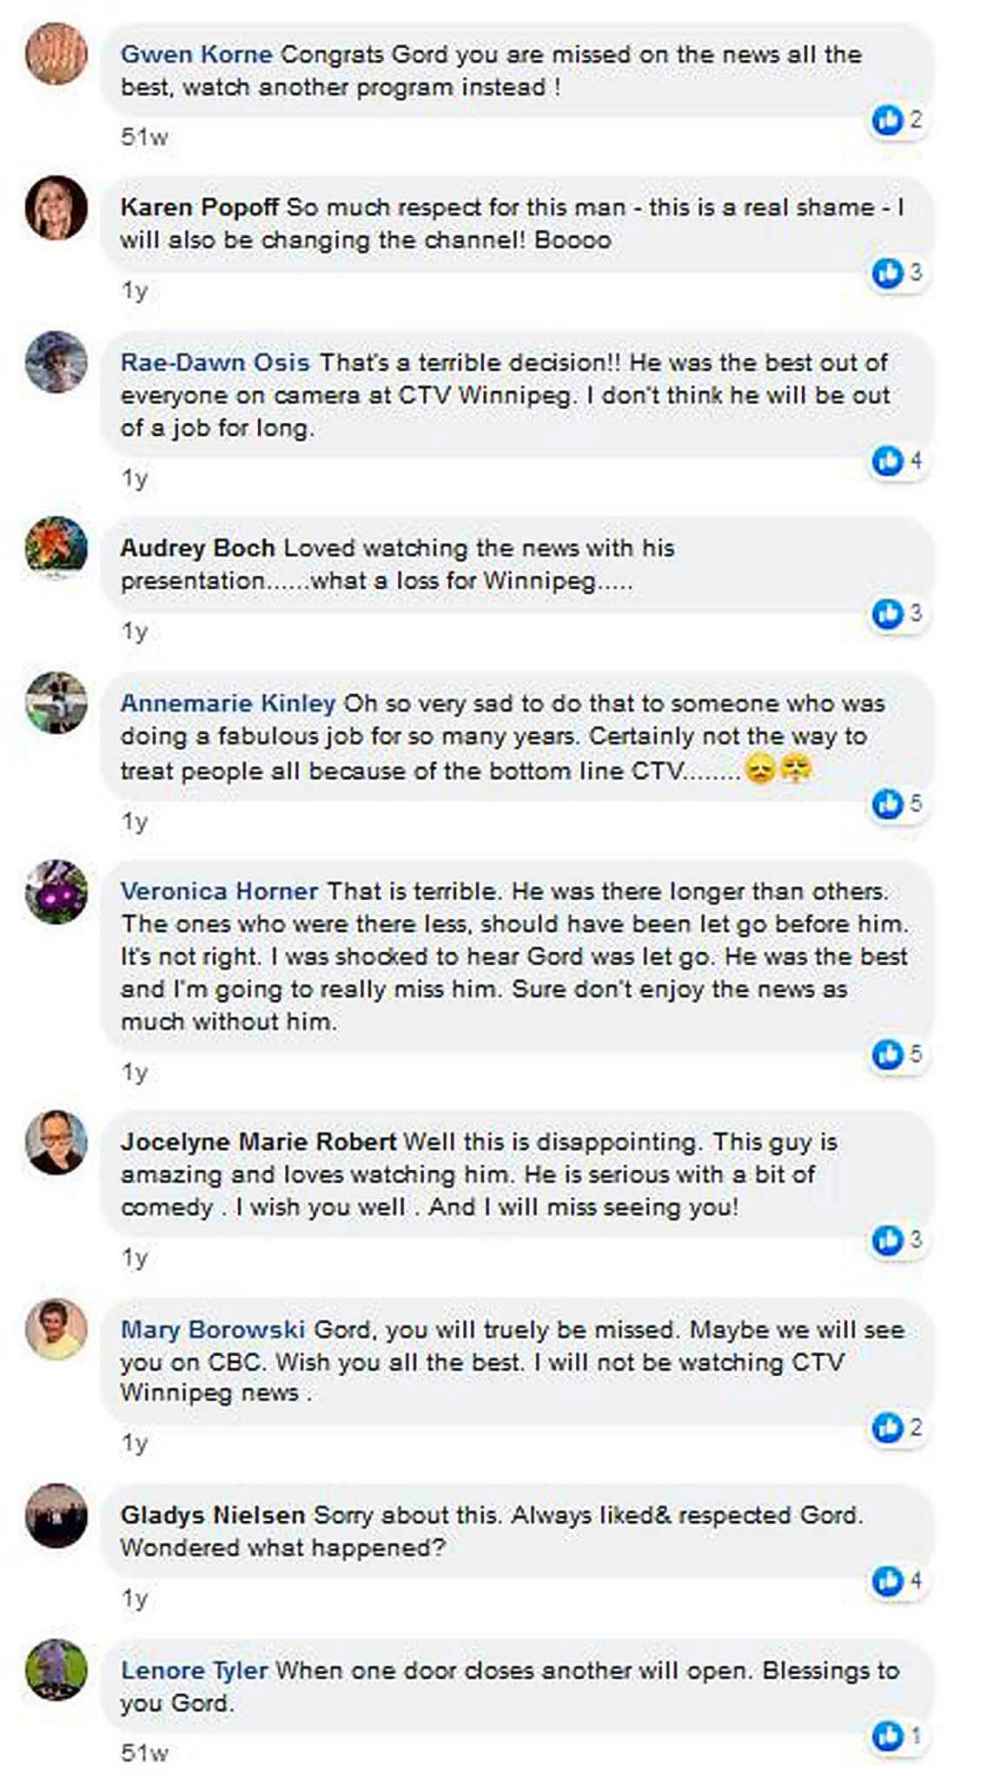1000x1779 pixels.
Task: Click Audrey Boch's flower avatar
Action: click(56, 548)
